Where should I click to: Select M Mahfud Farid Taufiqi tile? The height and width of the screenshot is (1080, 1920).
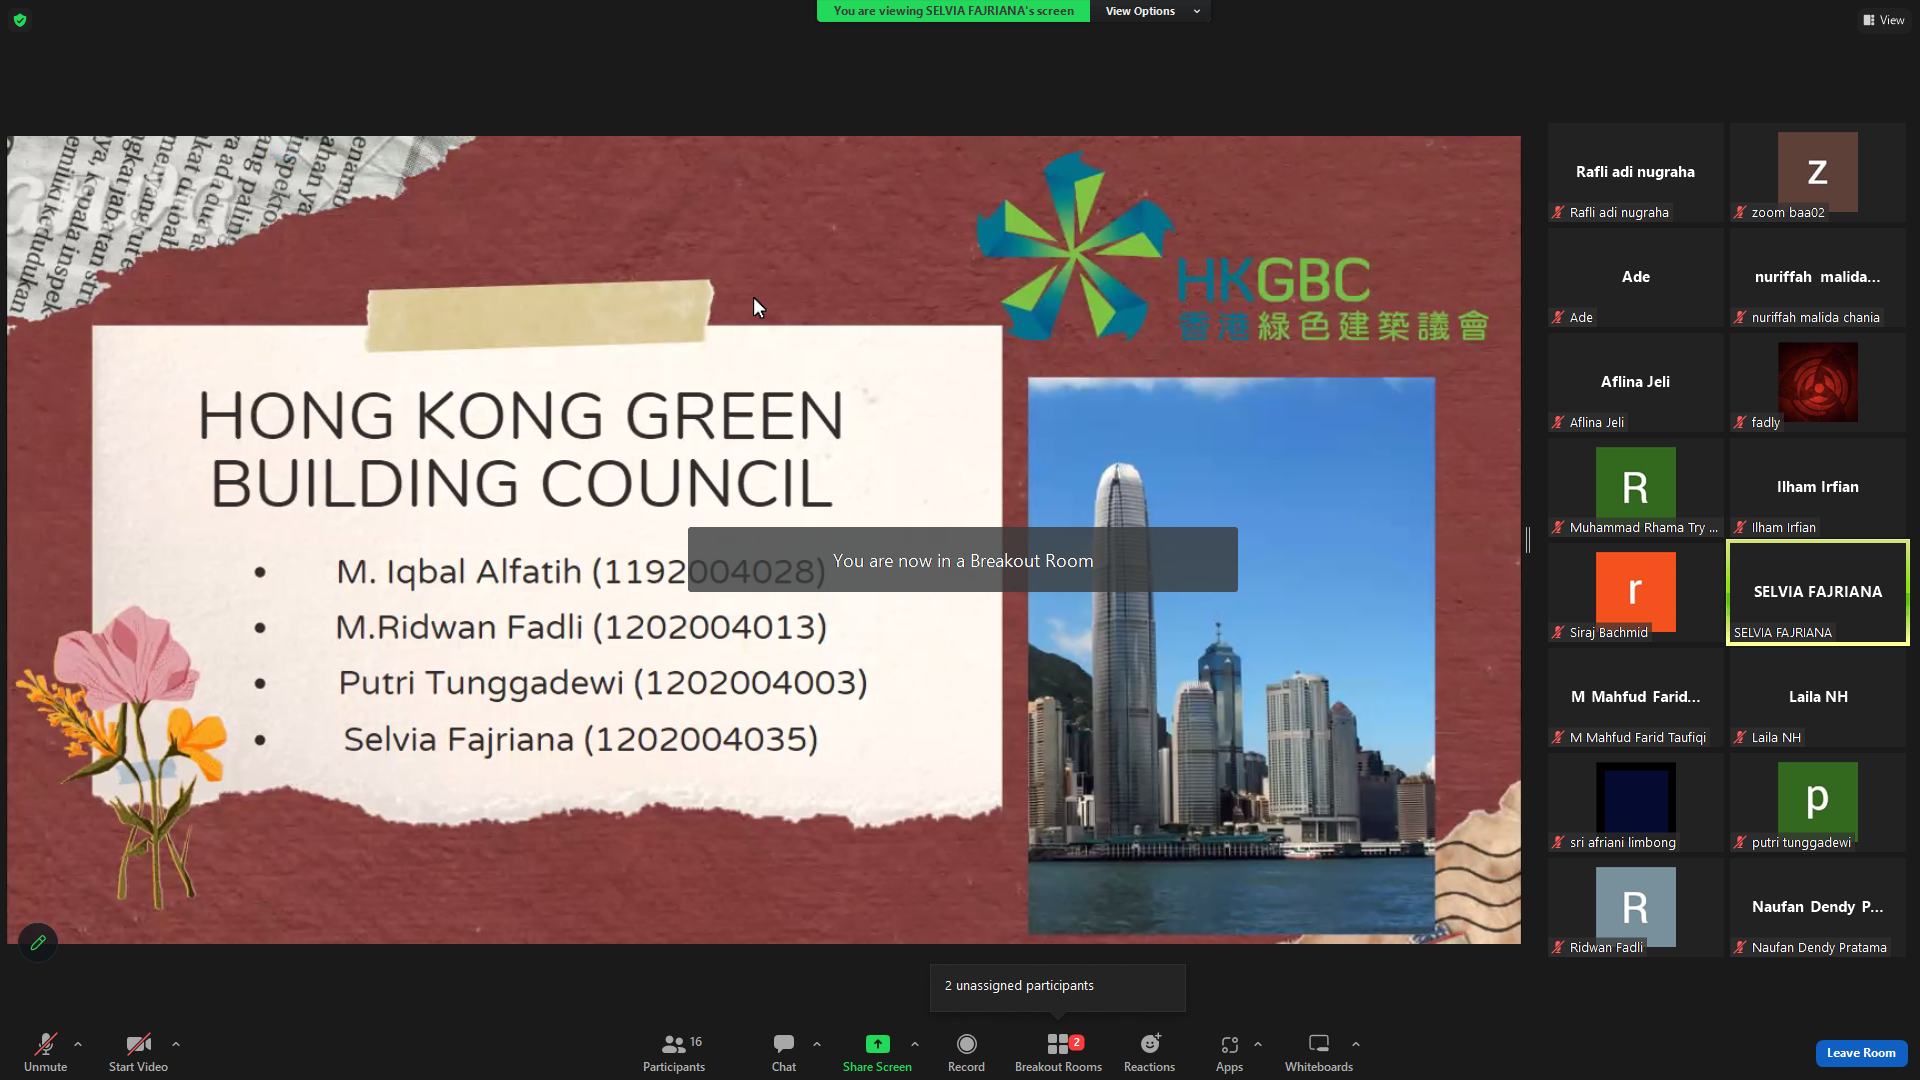[x=1635, y=697]
